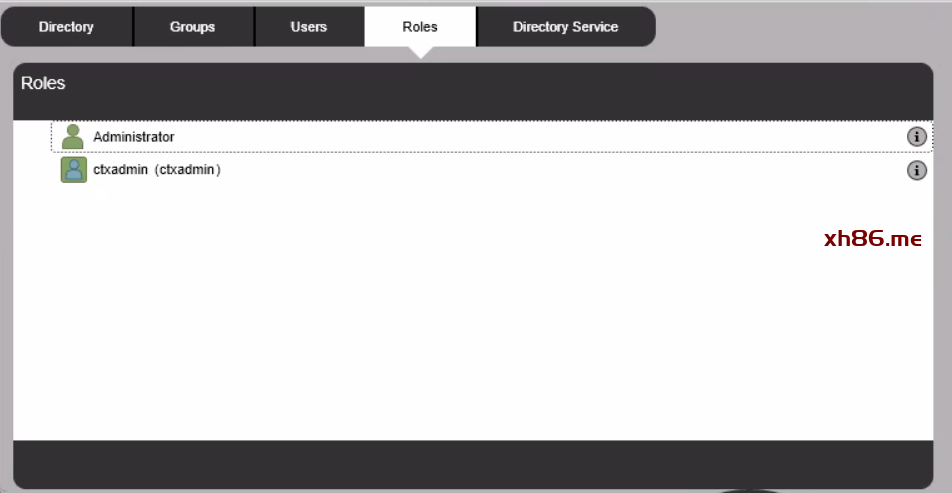Image resolution: width=952 pixels, height=493 pixels.
Task: Click the pointer arrow beneath the Roles tab
Action: point(421,52)
